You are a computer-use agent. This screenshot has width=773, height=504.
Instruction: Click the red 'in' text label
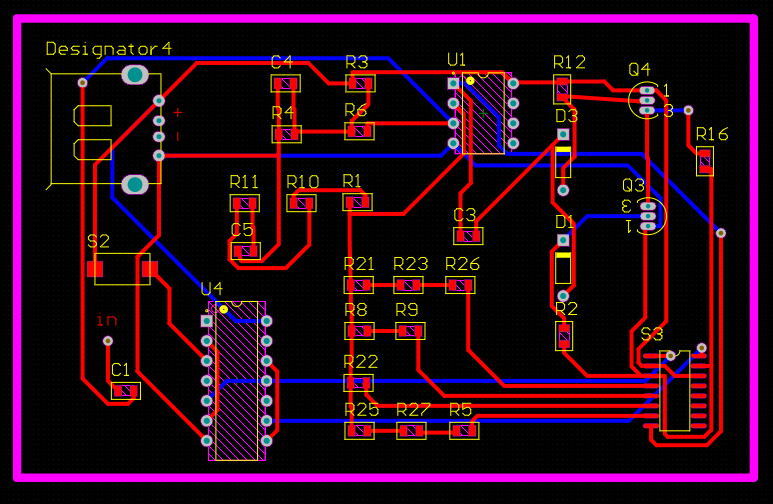point(106,320)
